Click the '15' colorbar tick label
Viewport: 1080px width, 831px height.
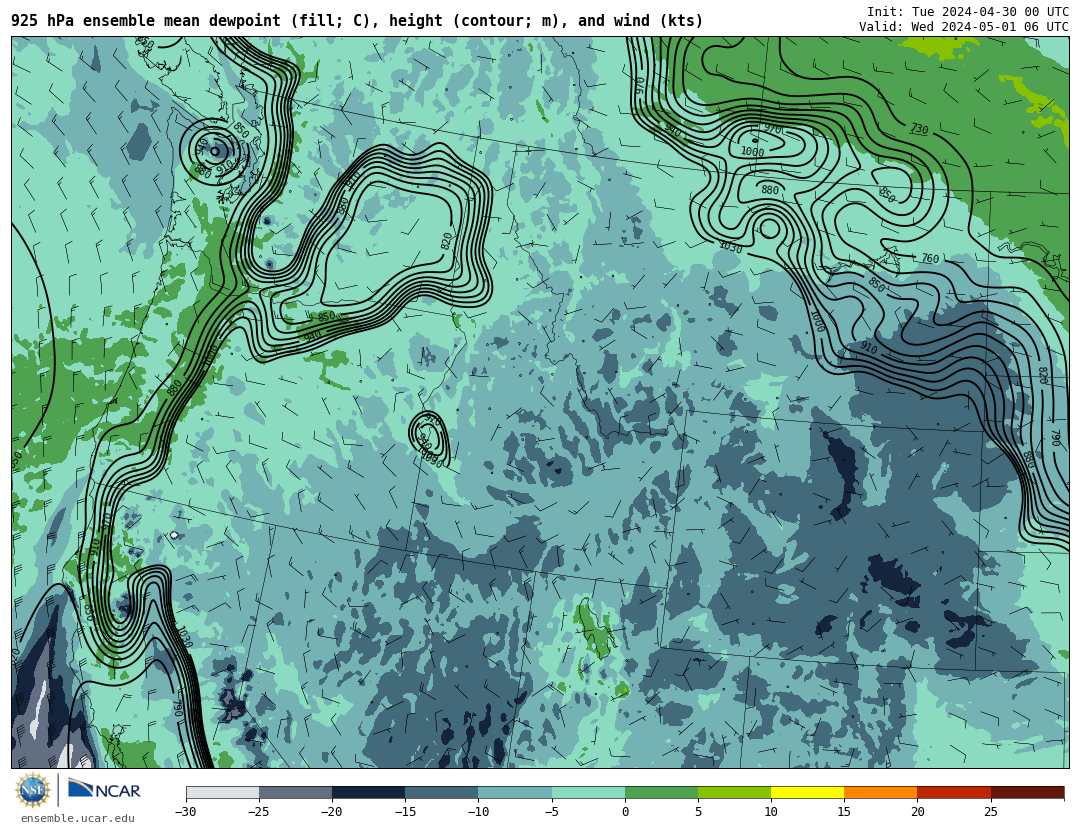click(x=844, y=812)
